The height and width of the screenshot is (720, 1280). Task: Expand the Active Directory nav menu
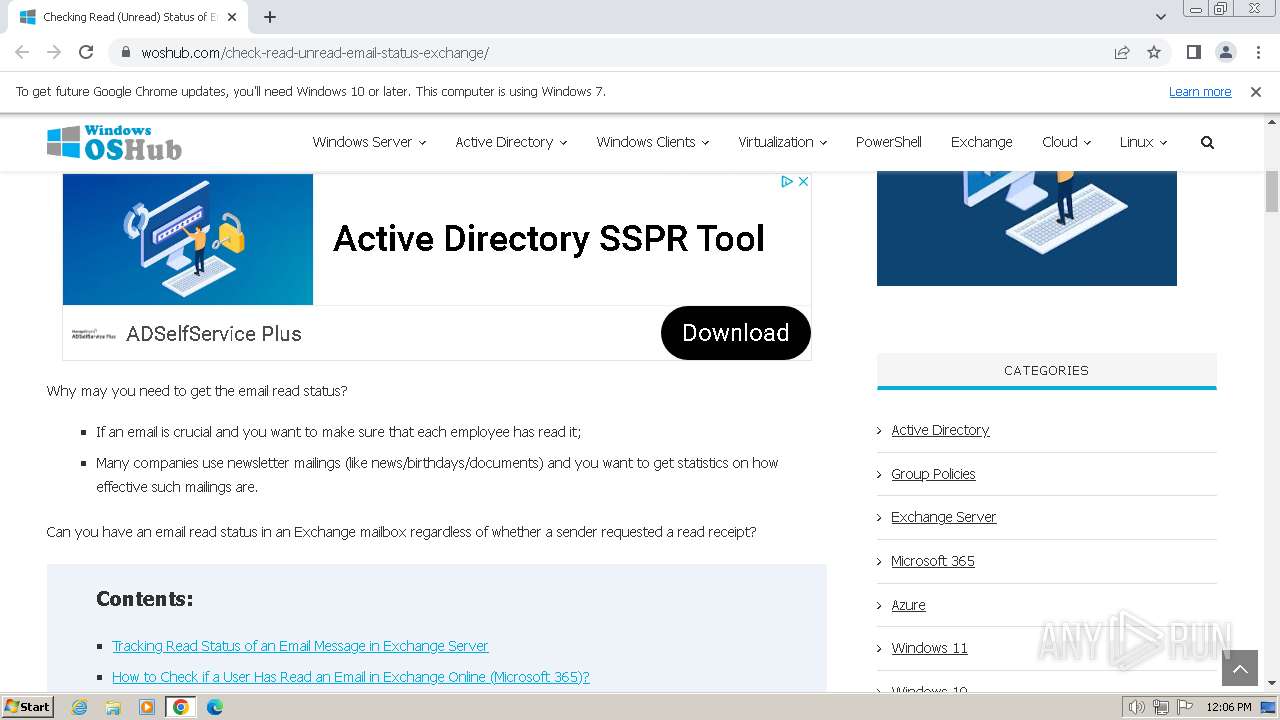click(x=511, y=142)
